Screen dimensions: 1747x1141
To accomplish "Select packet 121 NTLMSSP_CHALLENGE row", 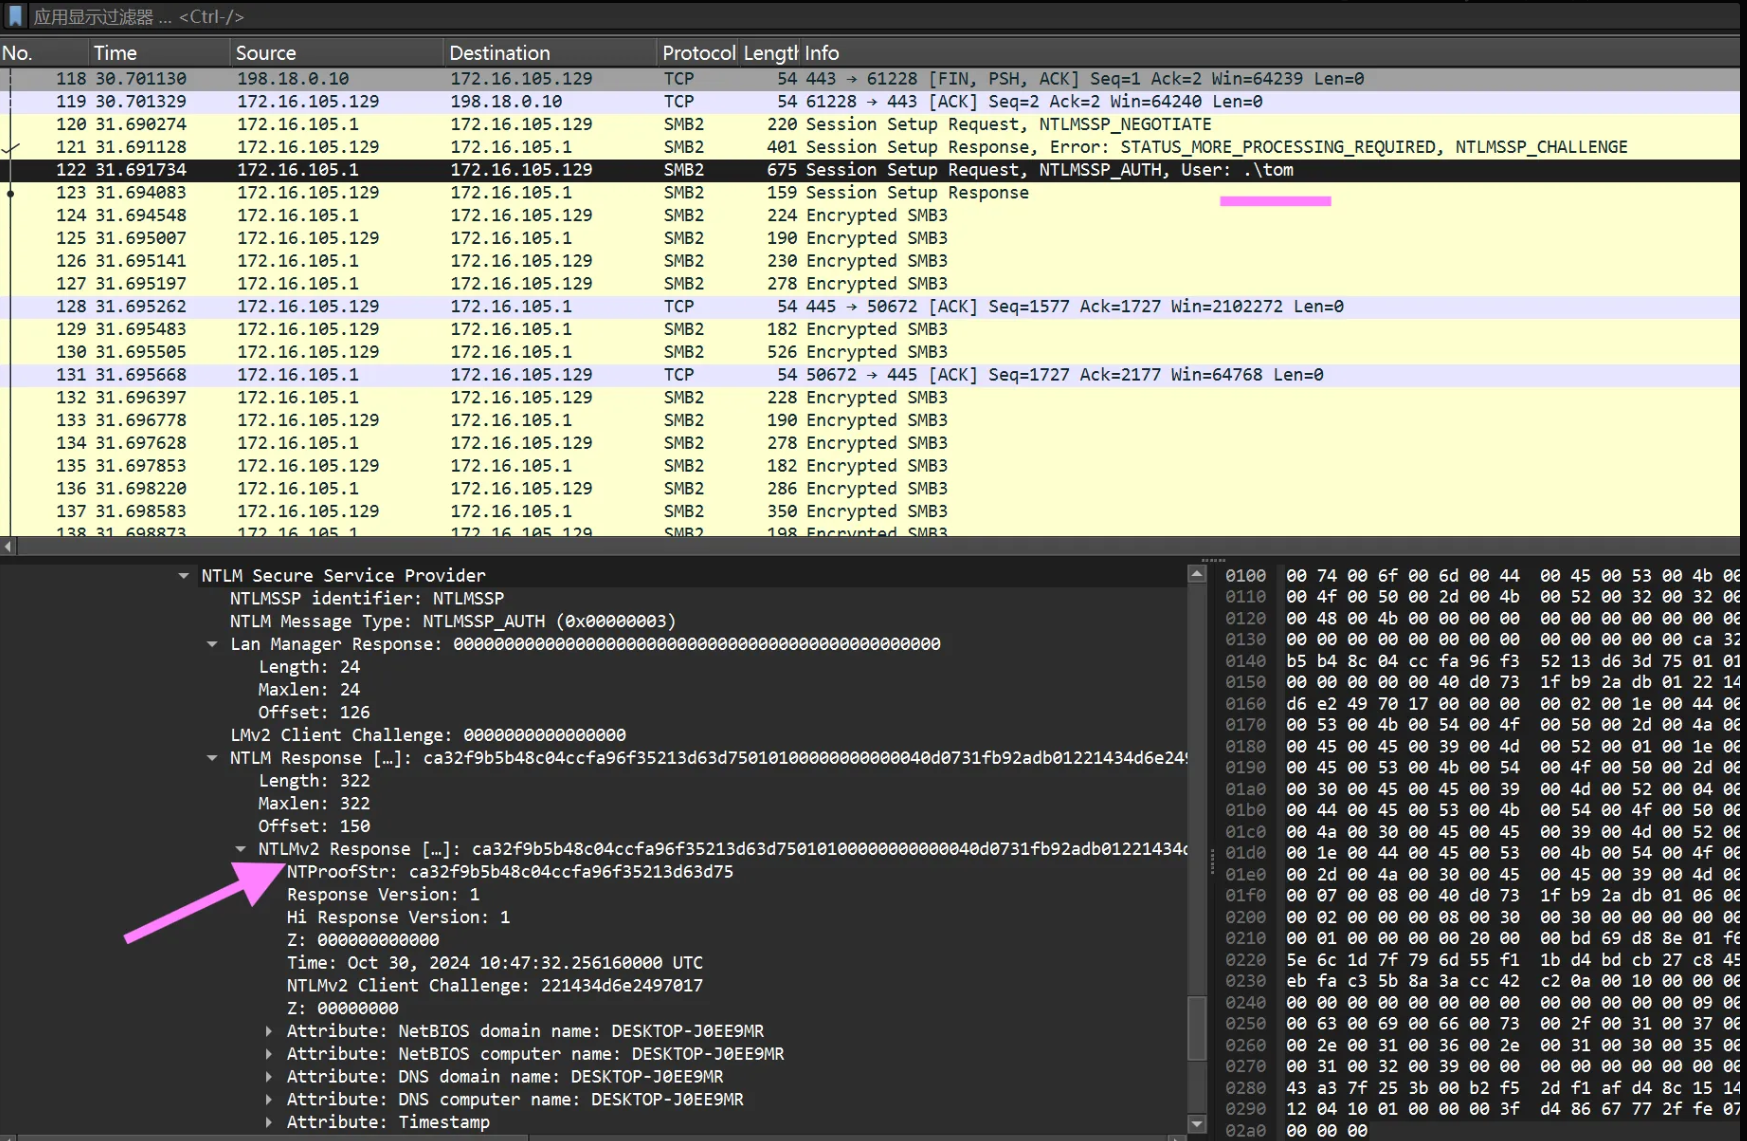I will pos(870,147).
